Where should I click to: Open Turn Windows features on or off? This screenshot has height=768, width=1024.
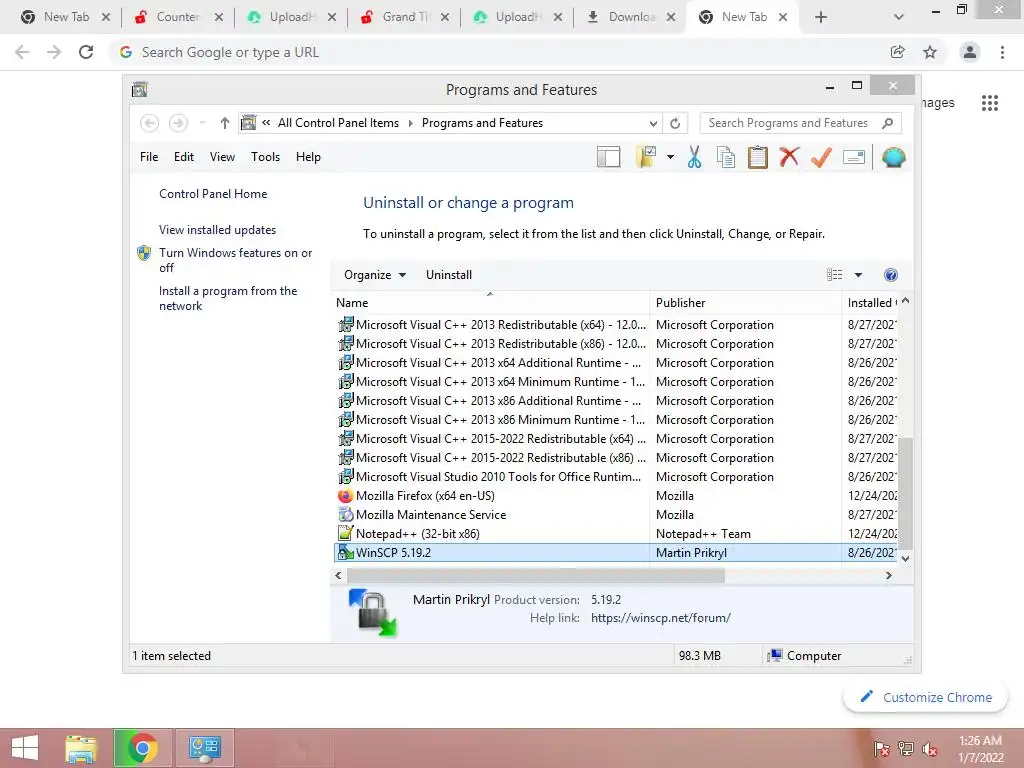235,260
